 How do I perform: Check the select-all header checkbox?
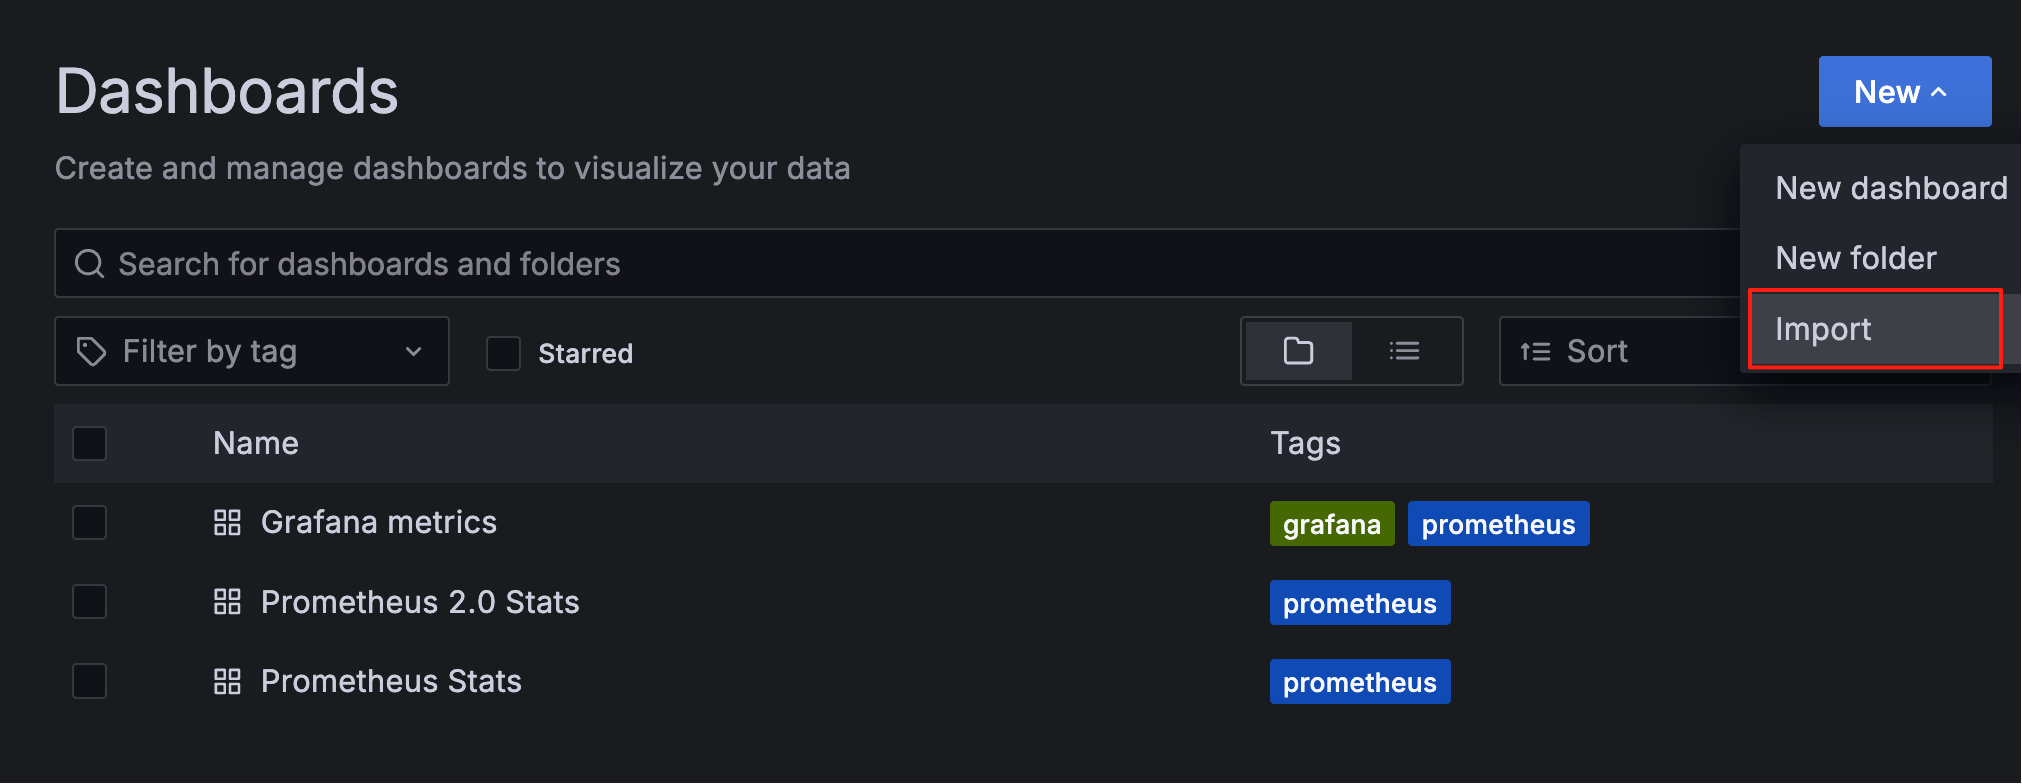[x=90, y=443]
